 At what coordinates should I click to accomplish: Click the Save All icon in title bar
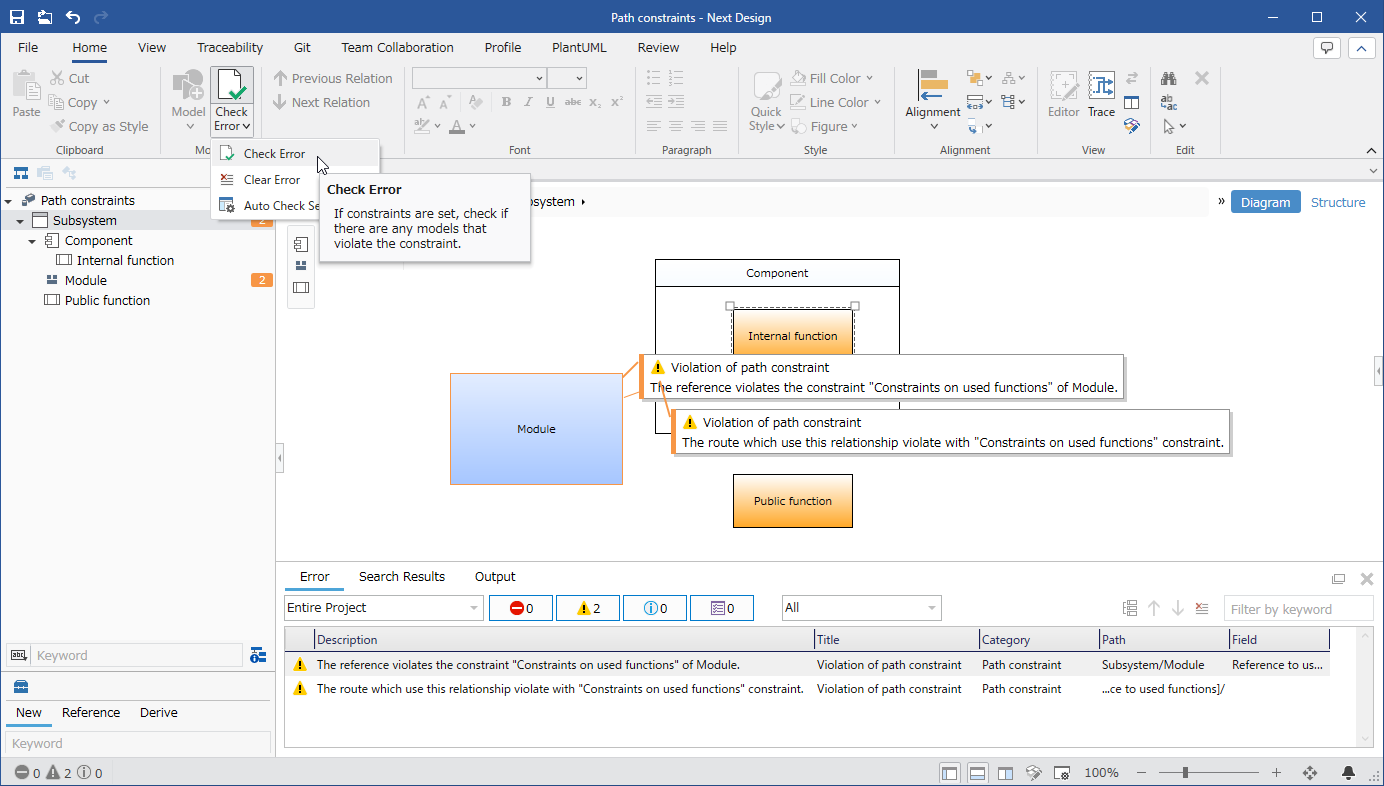pos(45,17)
